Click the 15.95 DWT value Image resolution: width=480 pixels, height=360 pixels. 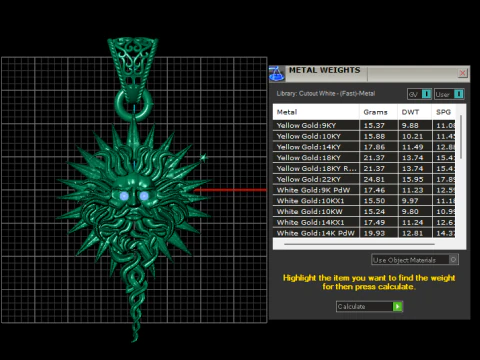(412, 179)
